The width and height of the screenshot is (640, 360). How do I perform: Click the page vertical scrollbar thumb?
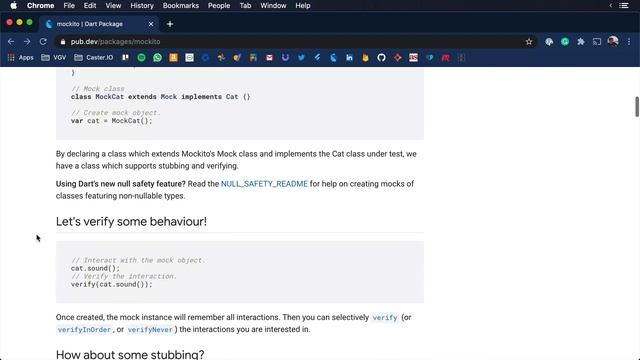(x=636, y=107)
